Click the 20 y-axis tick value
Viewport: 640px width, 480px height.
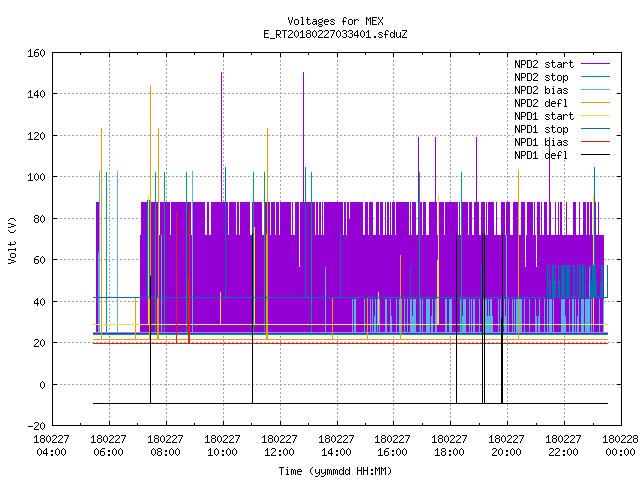(x=39, y=343)
